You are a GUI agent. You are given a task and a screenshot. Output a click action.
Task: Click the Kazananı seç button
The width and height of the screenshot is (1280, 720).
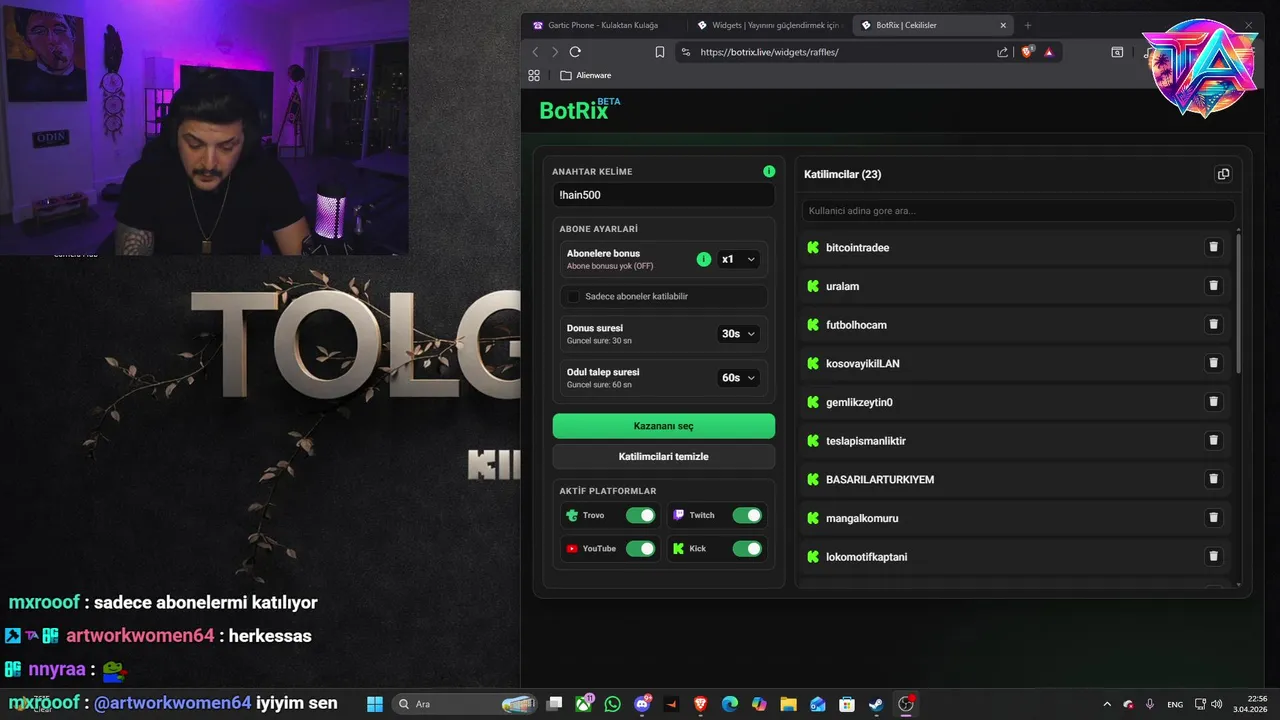(664, 426)
